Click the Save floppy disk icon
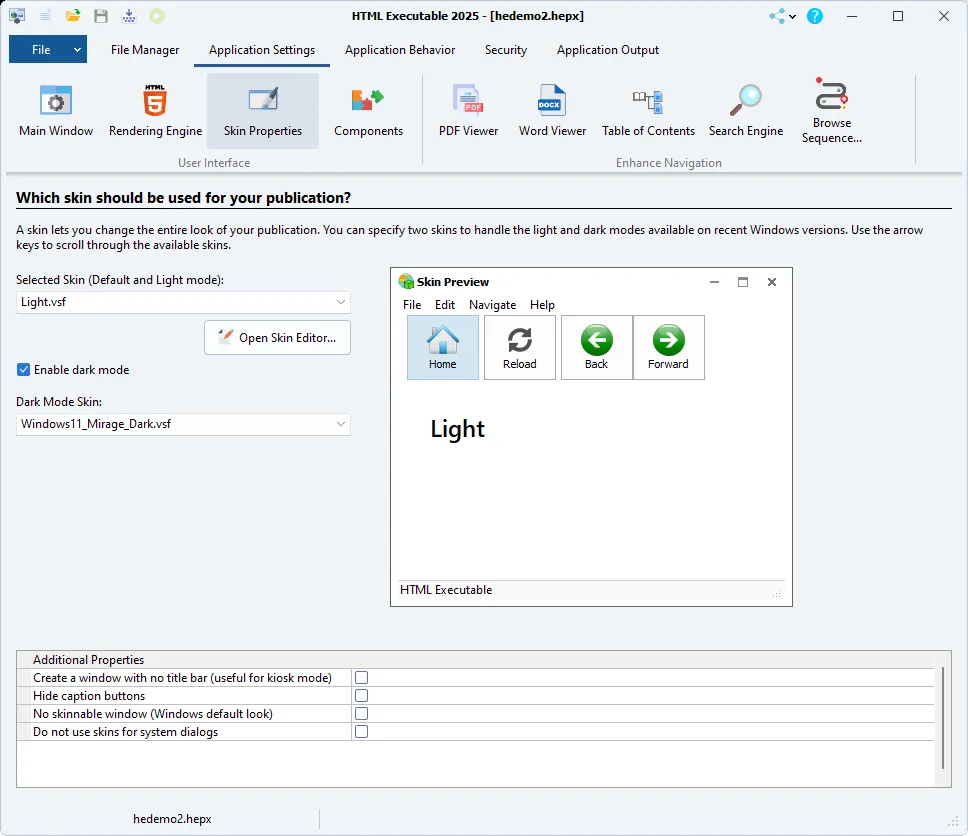 pos(101,16)
